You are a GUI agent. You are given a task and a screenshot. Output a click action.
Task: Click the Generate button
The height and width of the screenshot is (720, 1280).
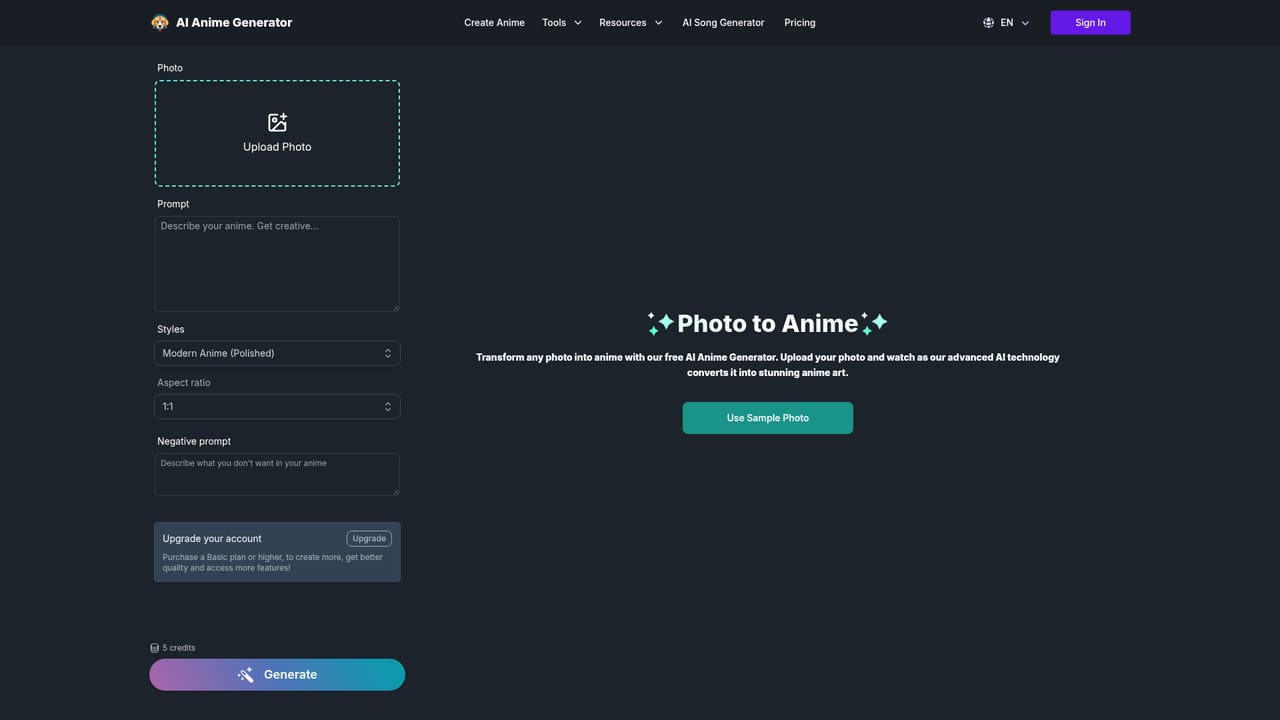277,675
